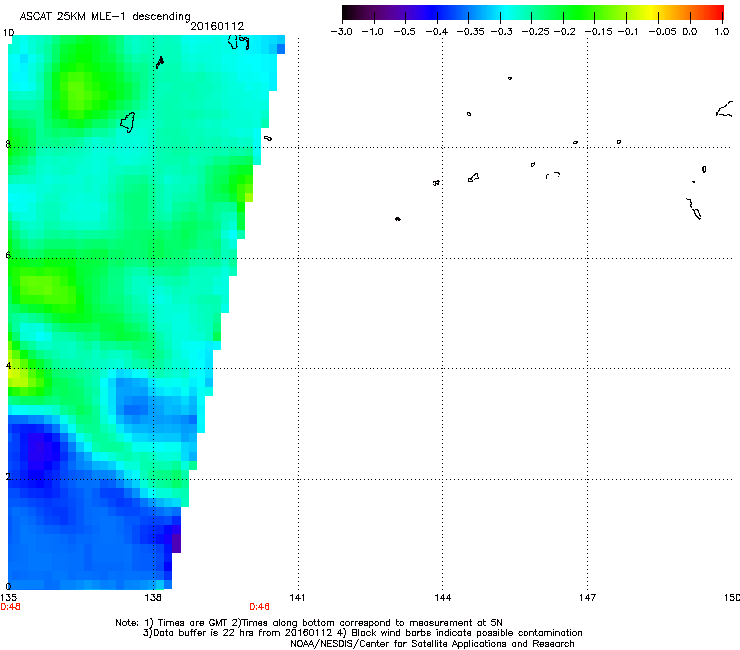Image resolution: width=740 pixels, height=650 pixels.
Task: Click longitude label 144 on the axis
Action: (443, 598)
